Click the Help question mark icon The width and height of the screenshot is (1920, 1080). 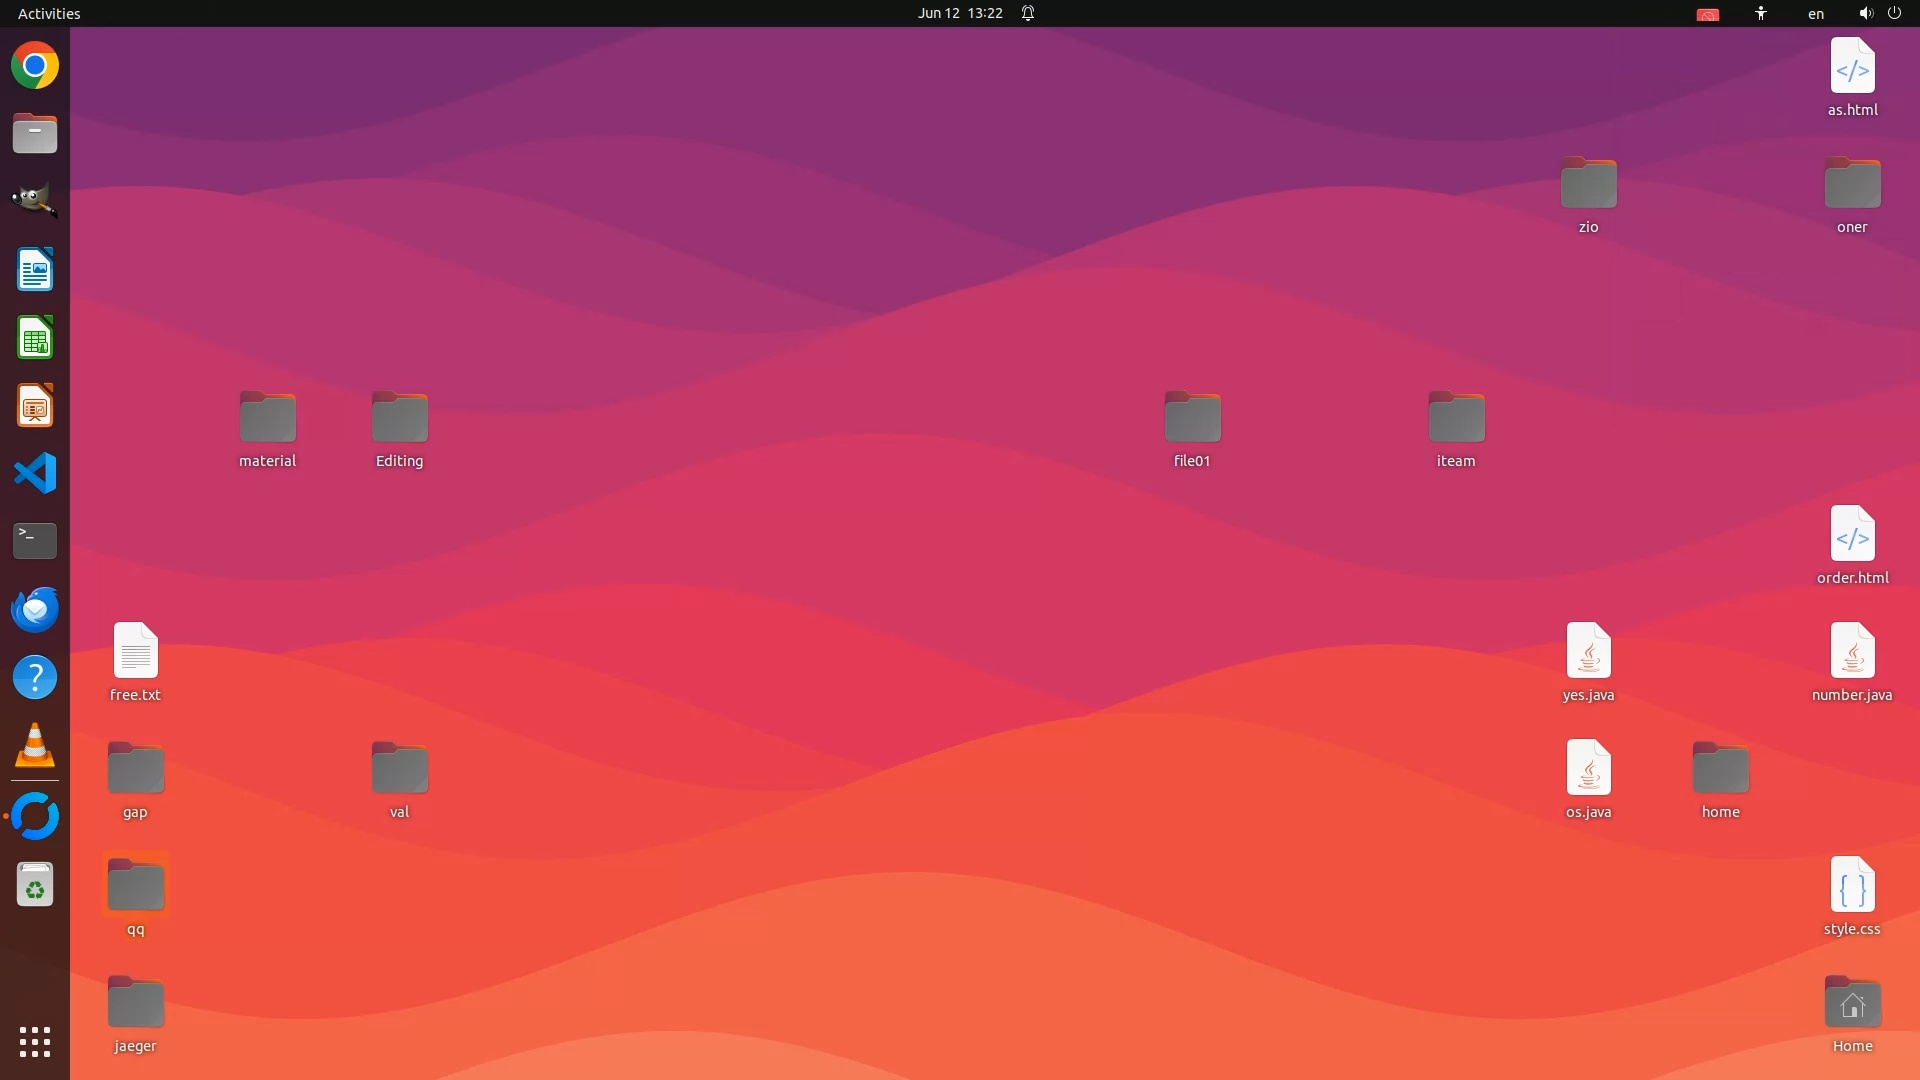click(x=35, y=678)
